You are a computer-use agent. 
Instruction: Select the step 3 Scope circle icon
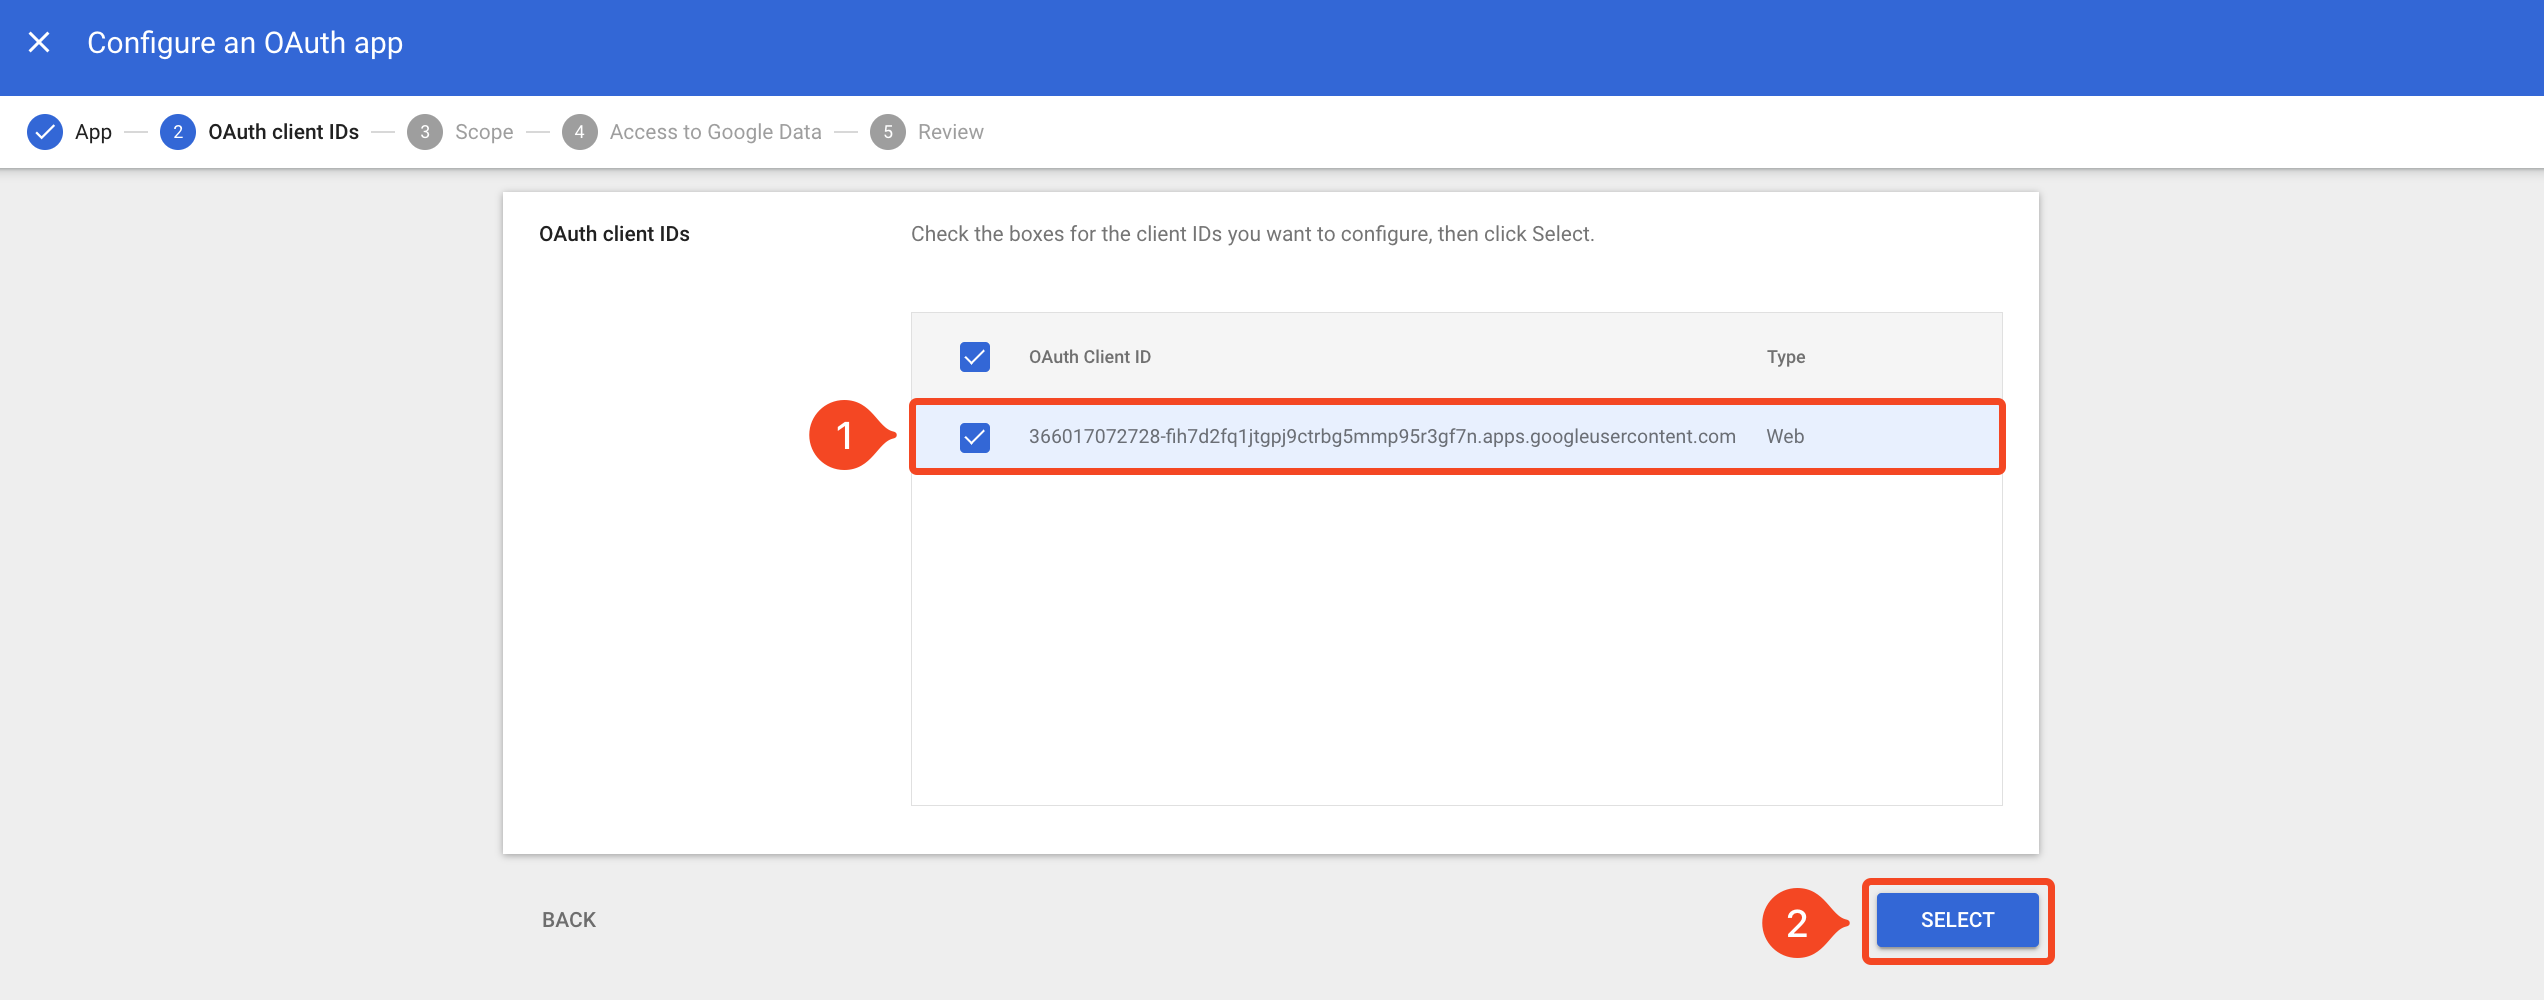pos(425,132)
